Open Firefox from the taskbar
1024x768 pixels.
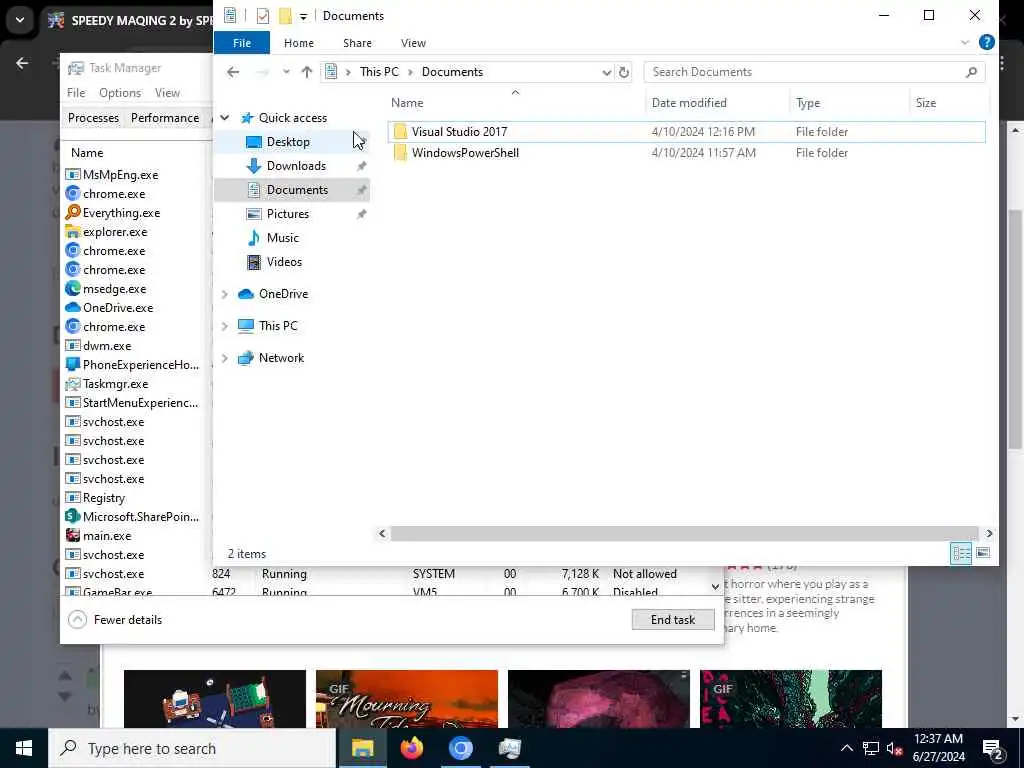[x=411, y=748]
